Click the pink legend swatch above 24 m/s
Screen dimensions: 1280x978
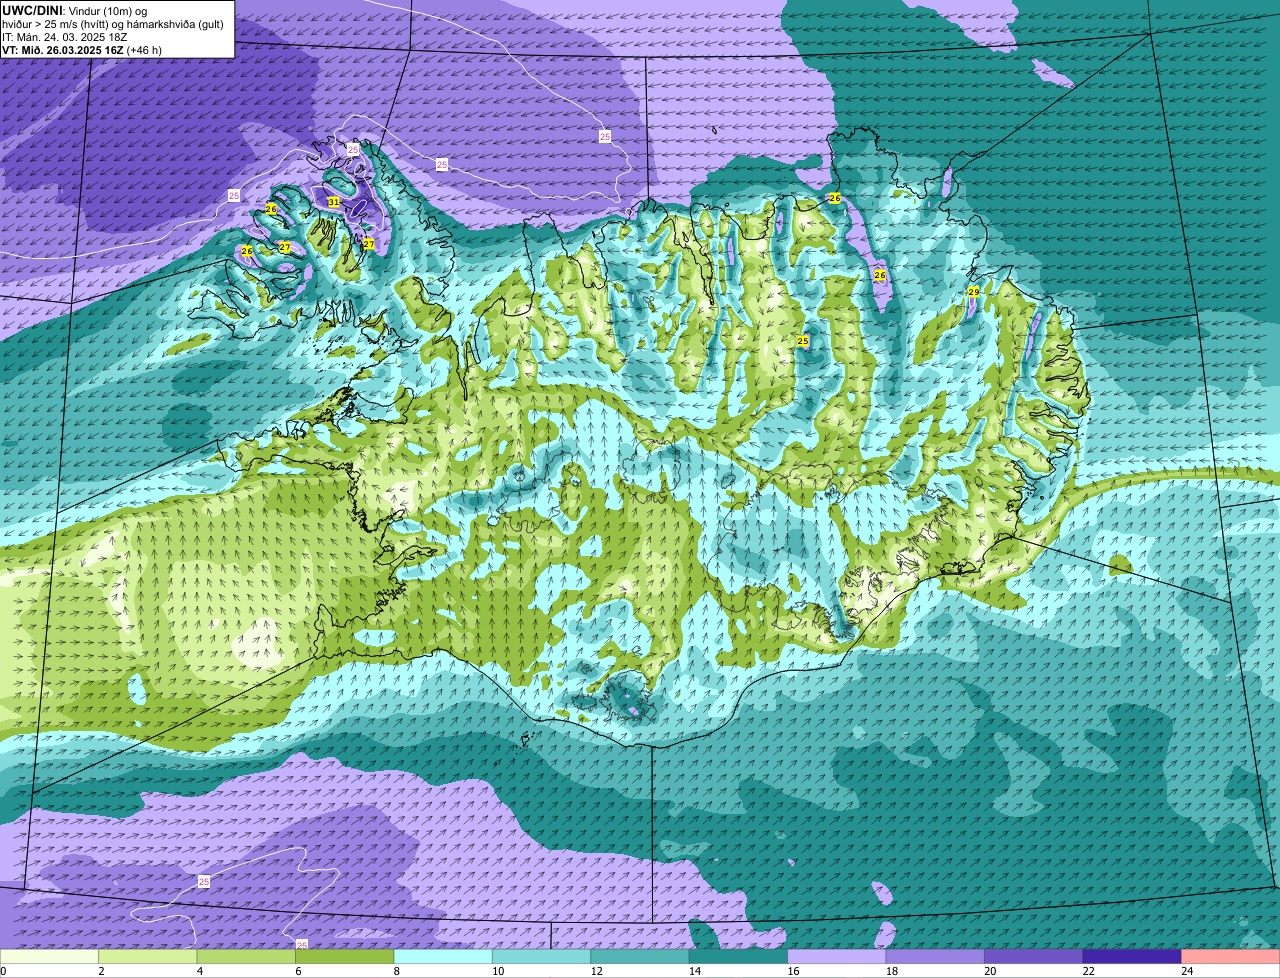1231,957
